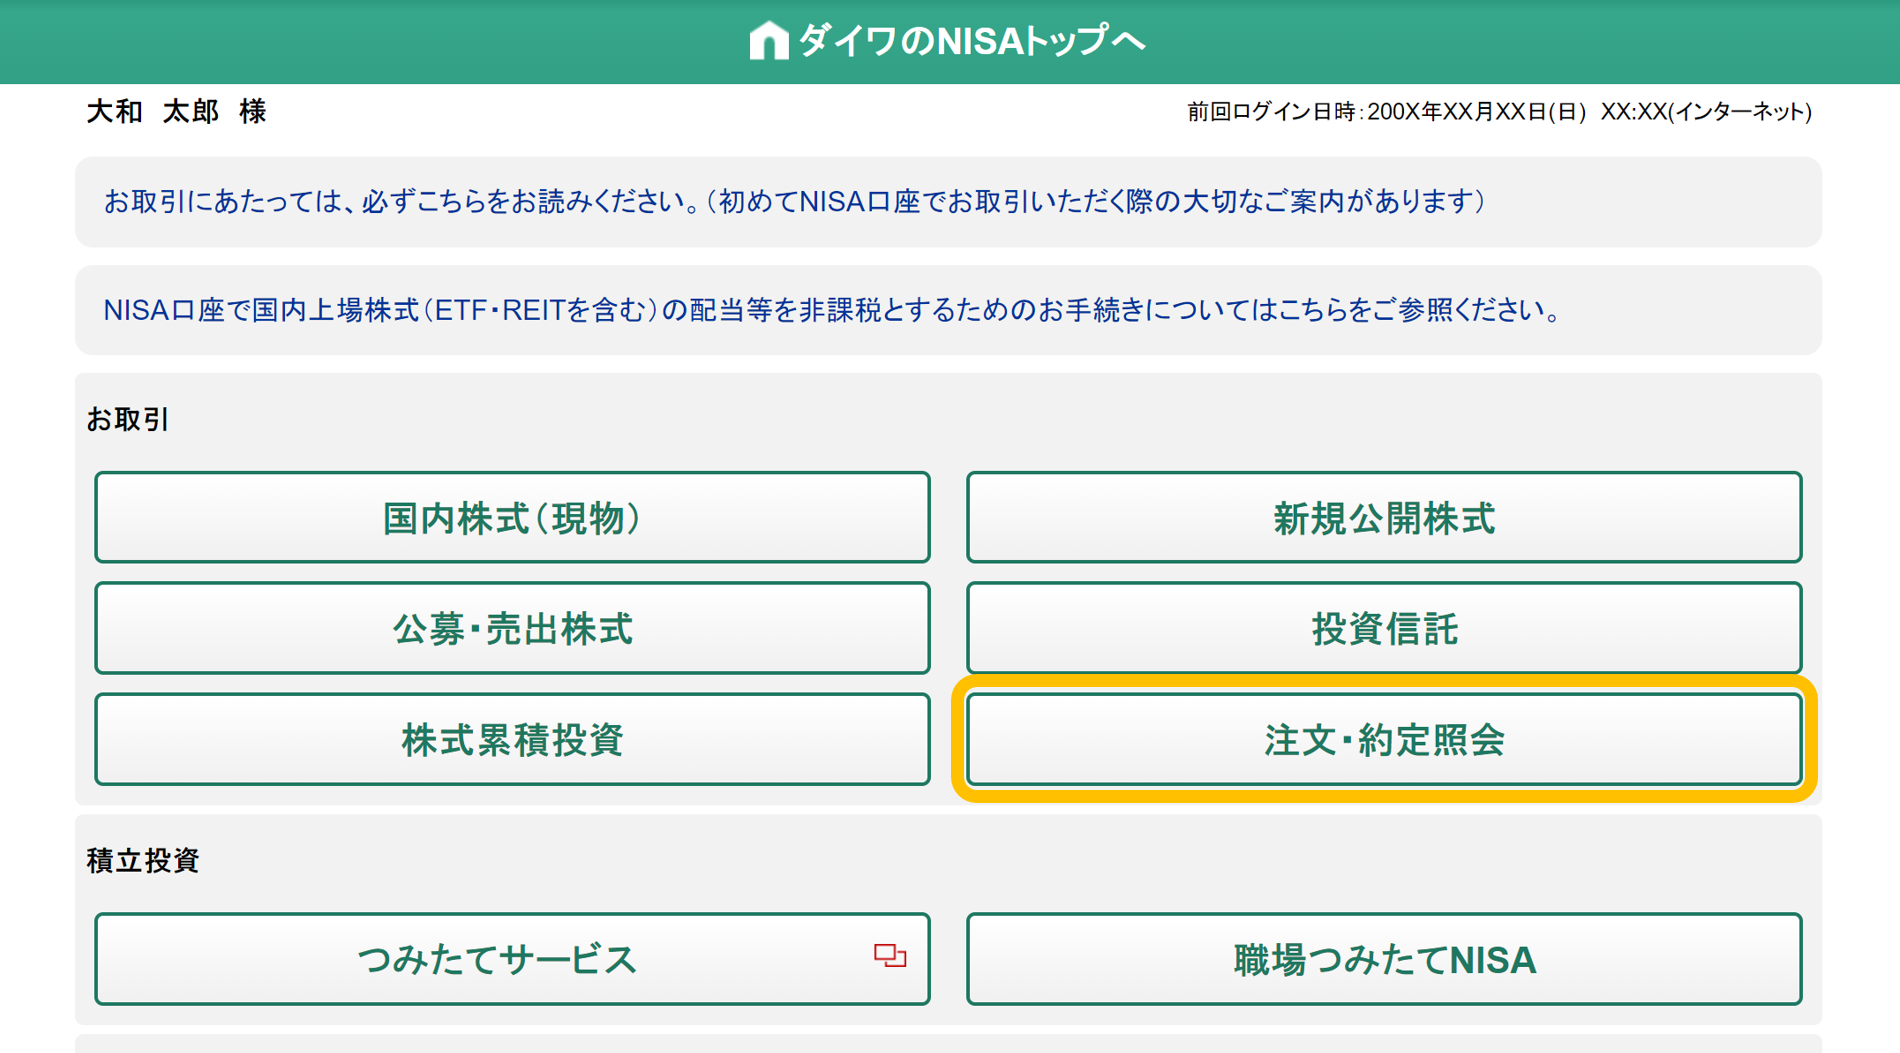Click the user name 大和 太郎 様
This screenshot has height=1053, width=1900.
(x=176, y=111)
